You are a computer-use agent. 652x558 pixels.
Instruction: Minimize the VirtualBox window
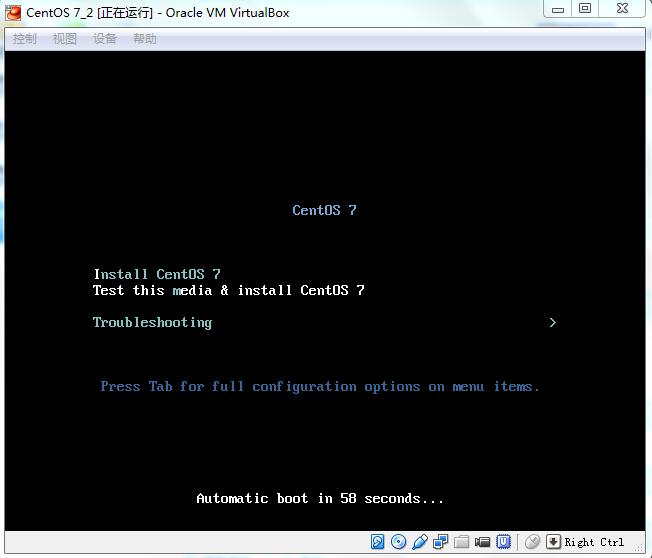tap(558, 8)
